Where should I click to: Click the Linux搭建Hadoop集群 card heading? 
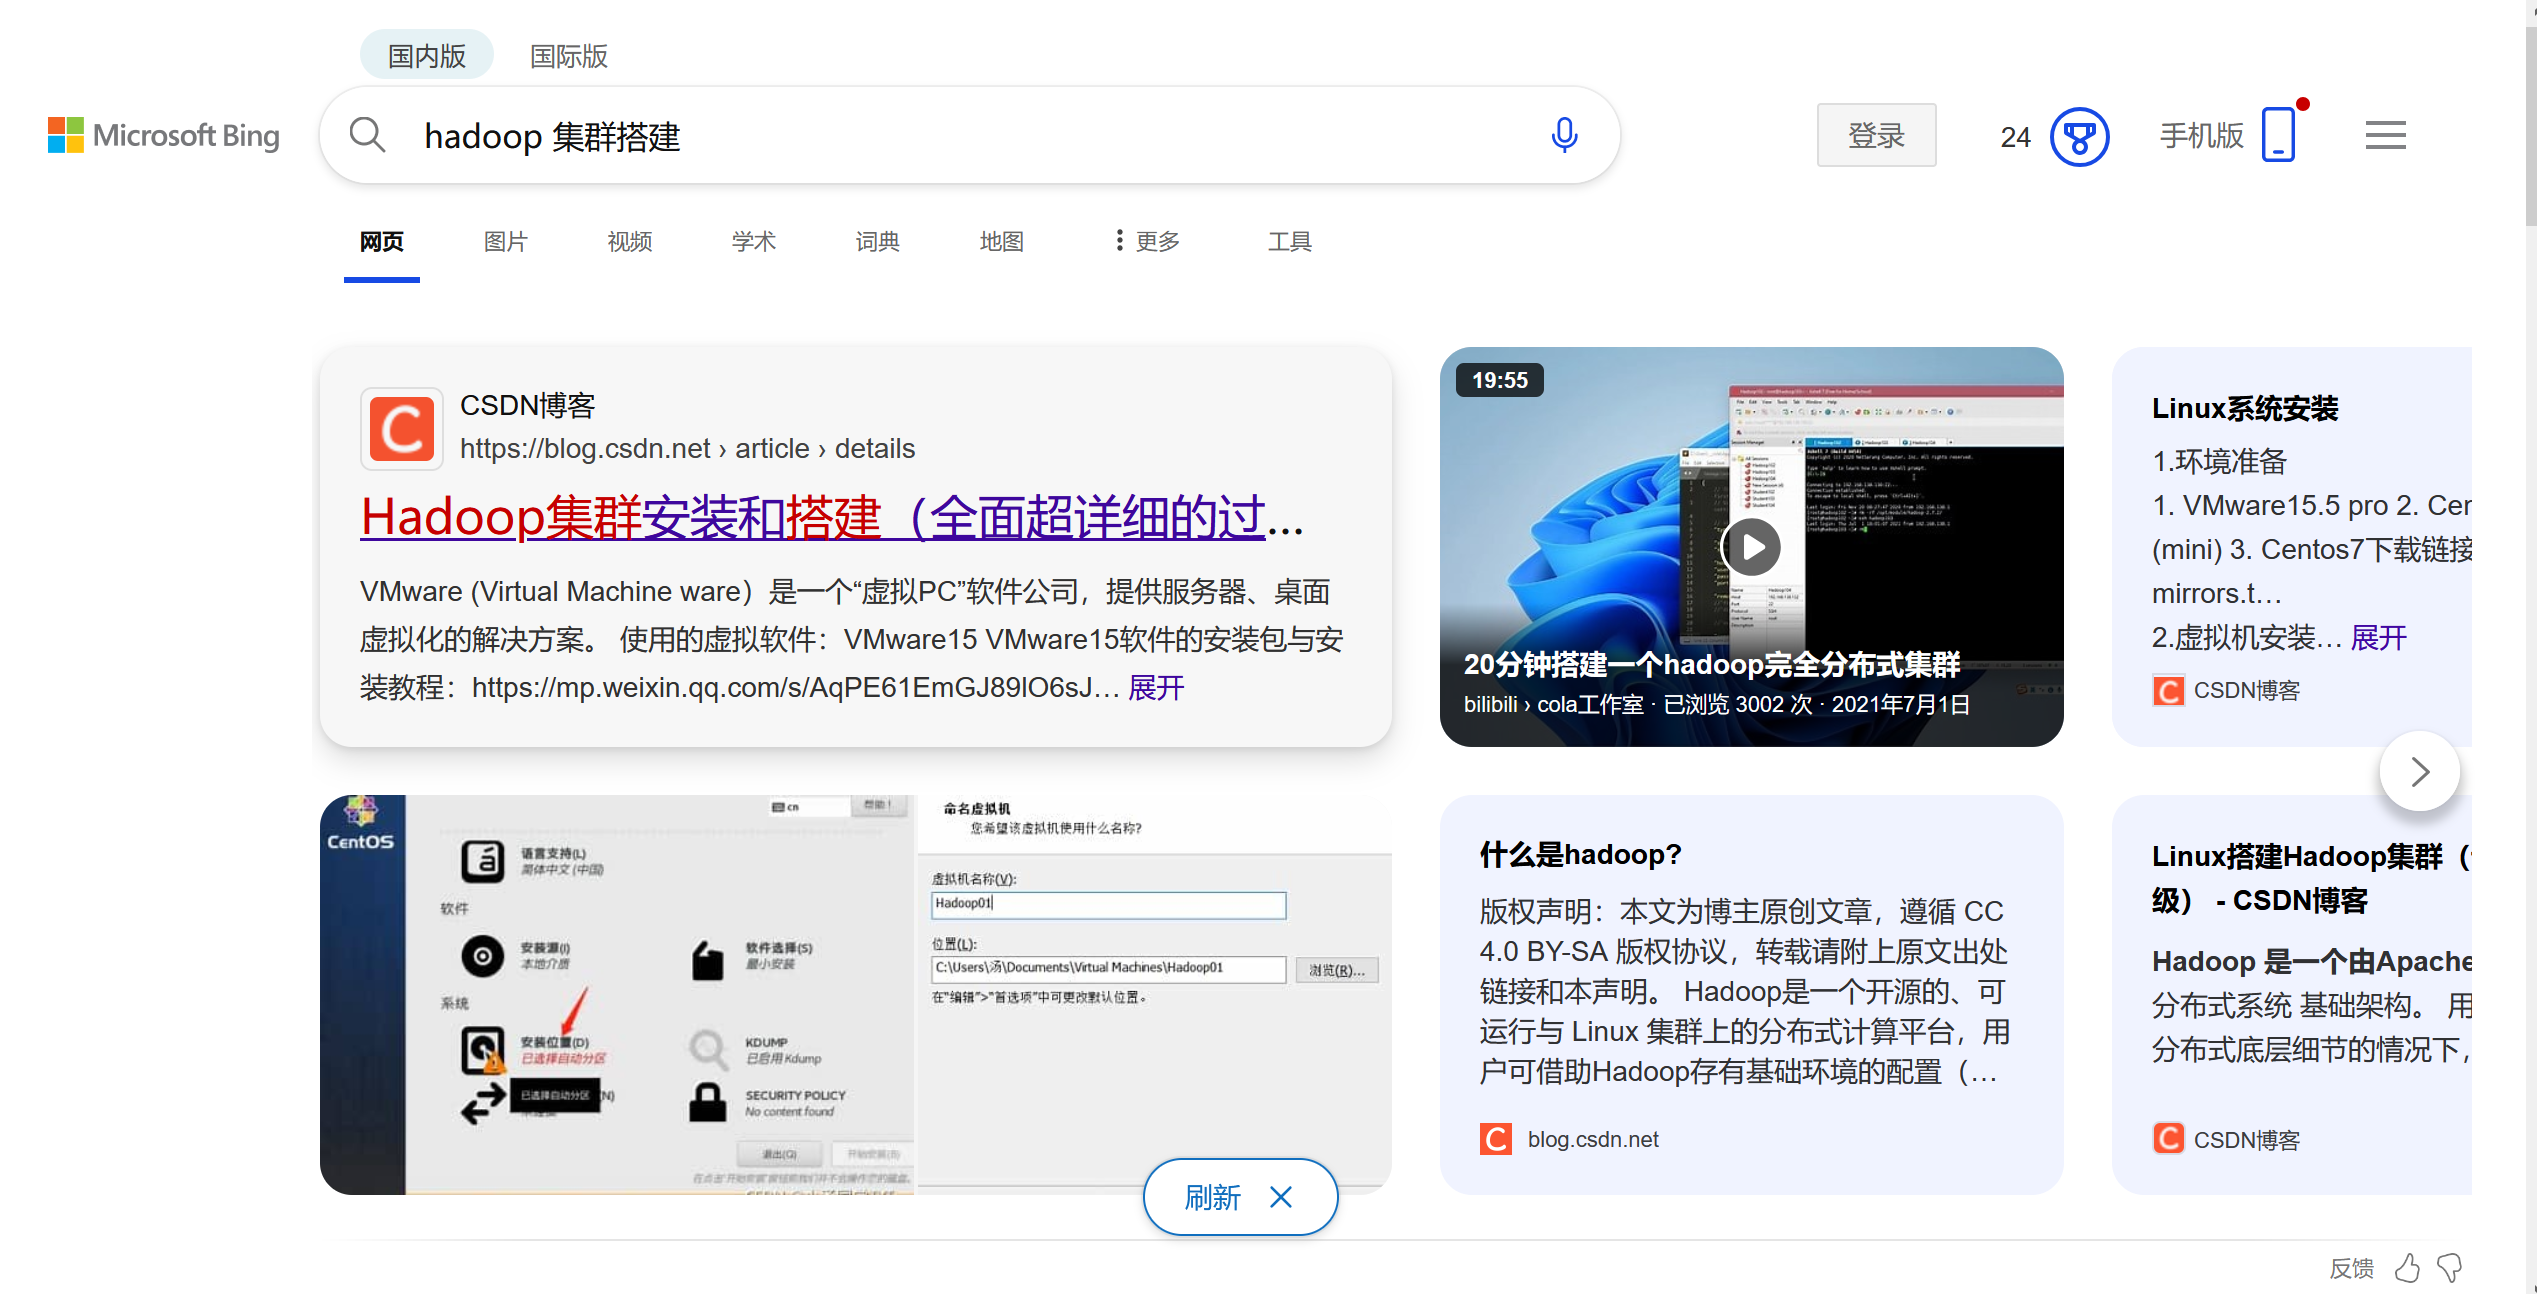[2310, 878]
